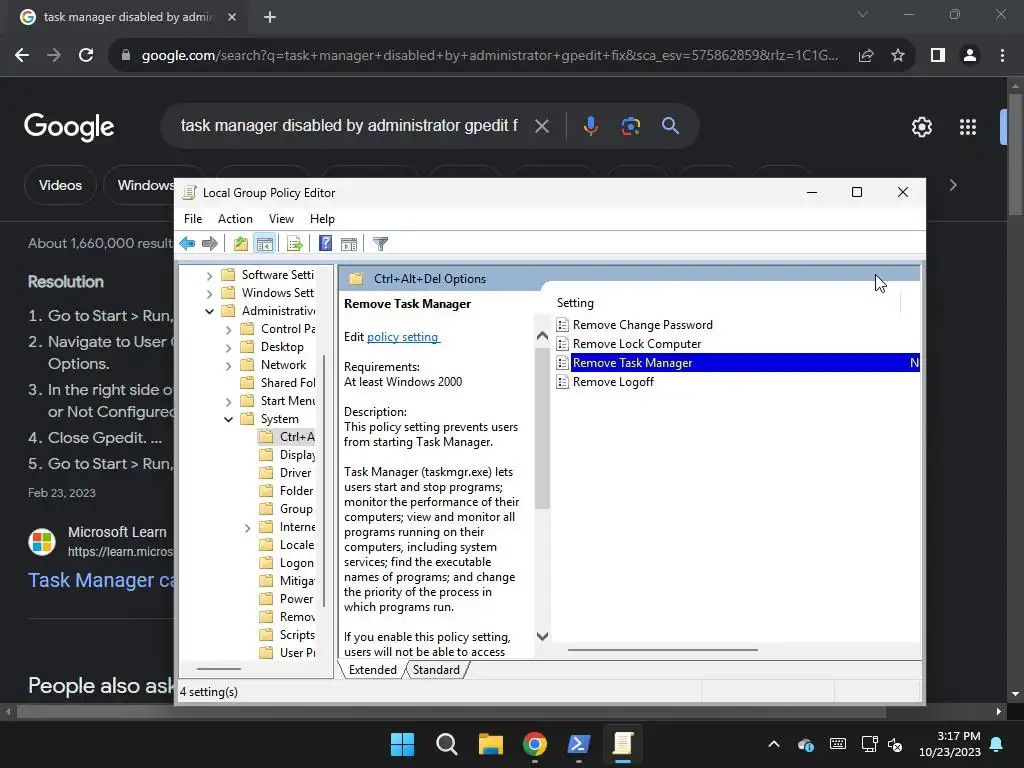Clear the Google search box

[542, 125]
